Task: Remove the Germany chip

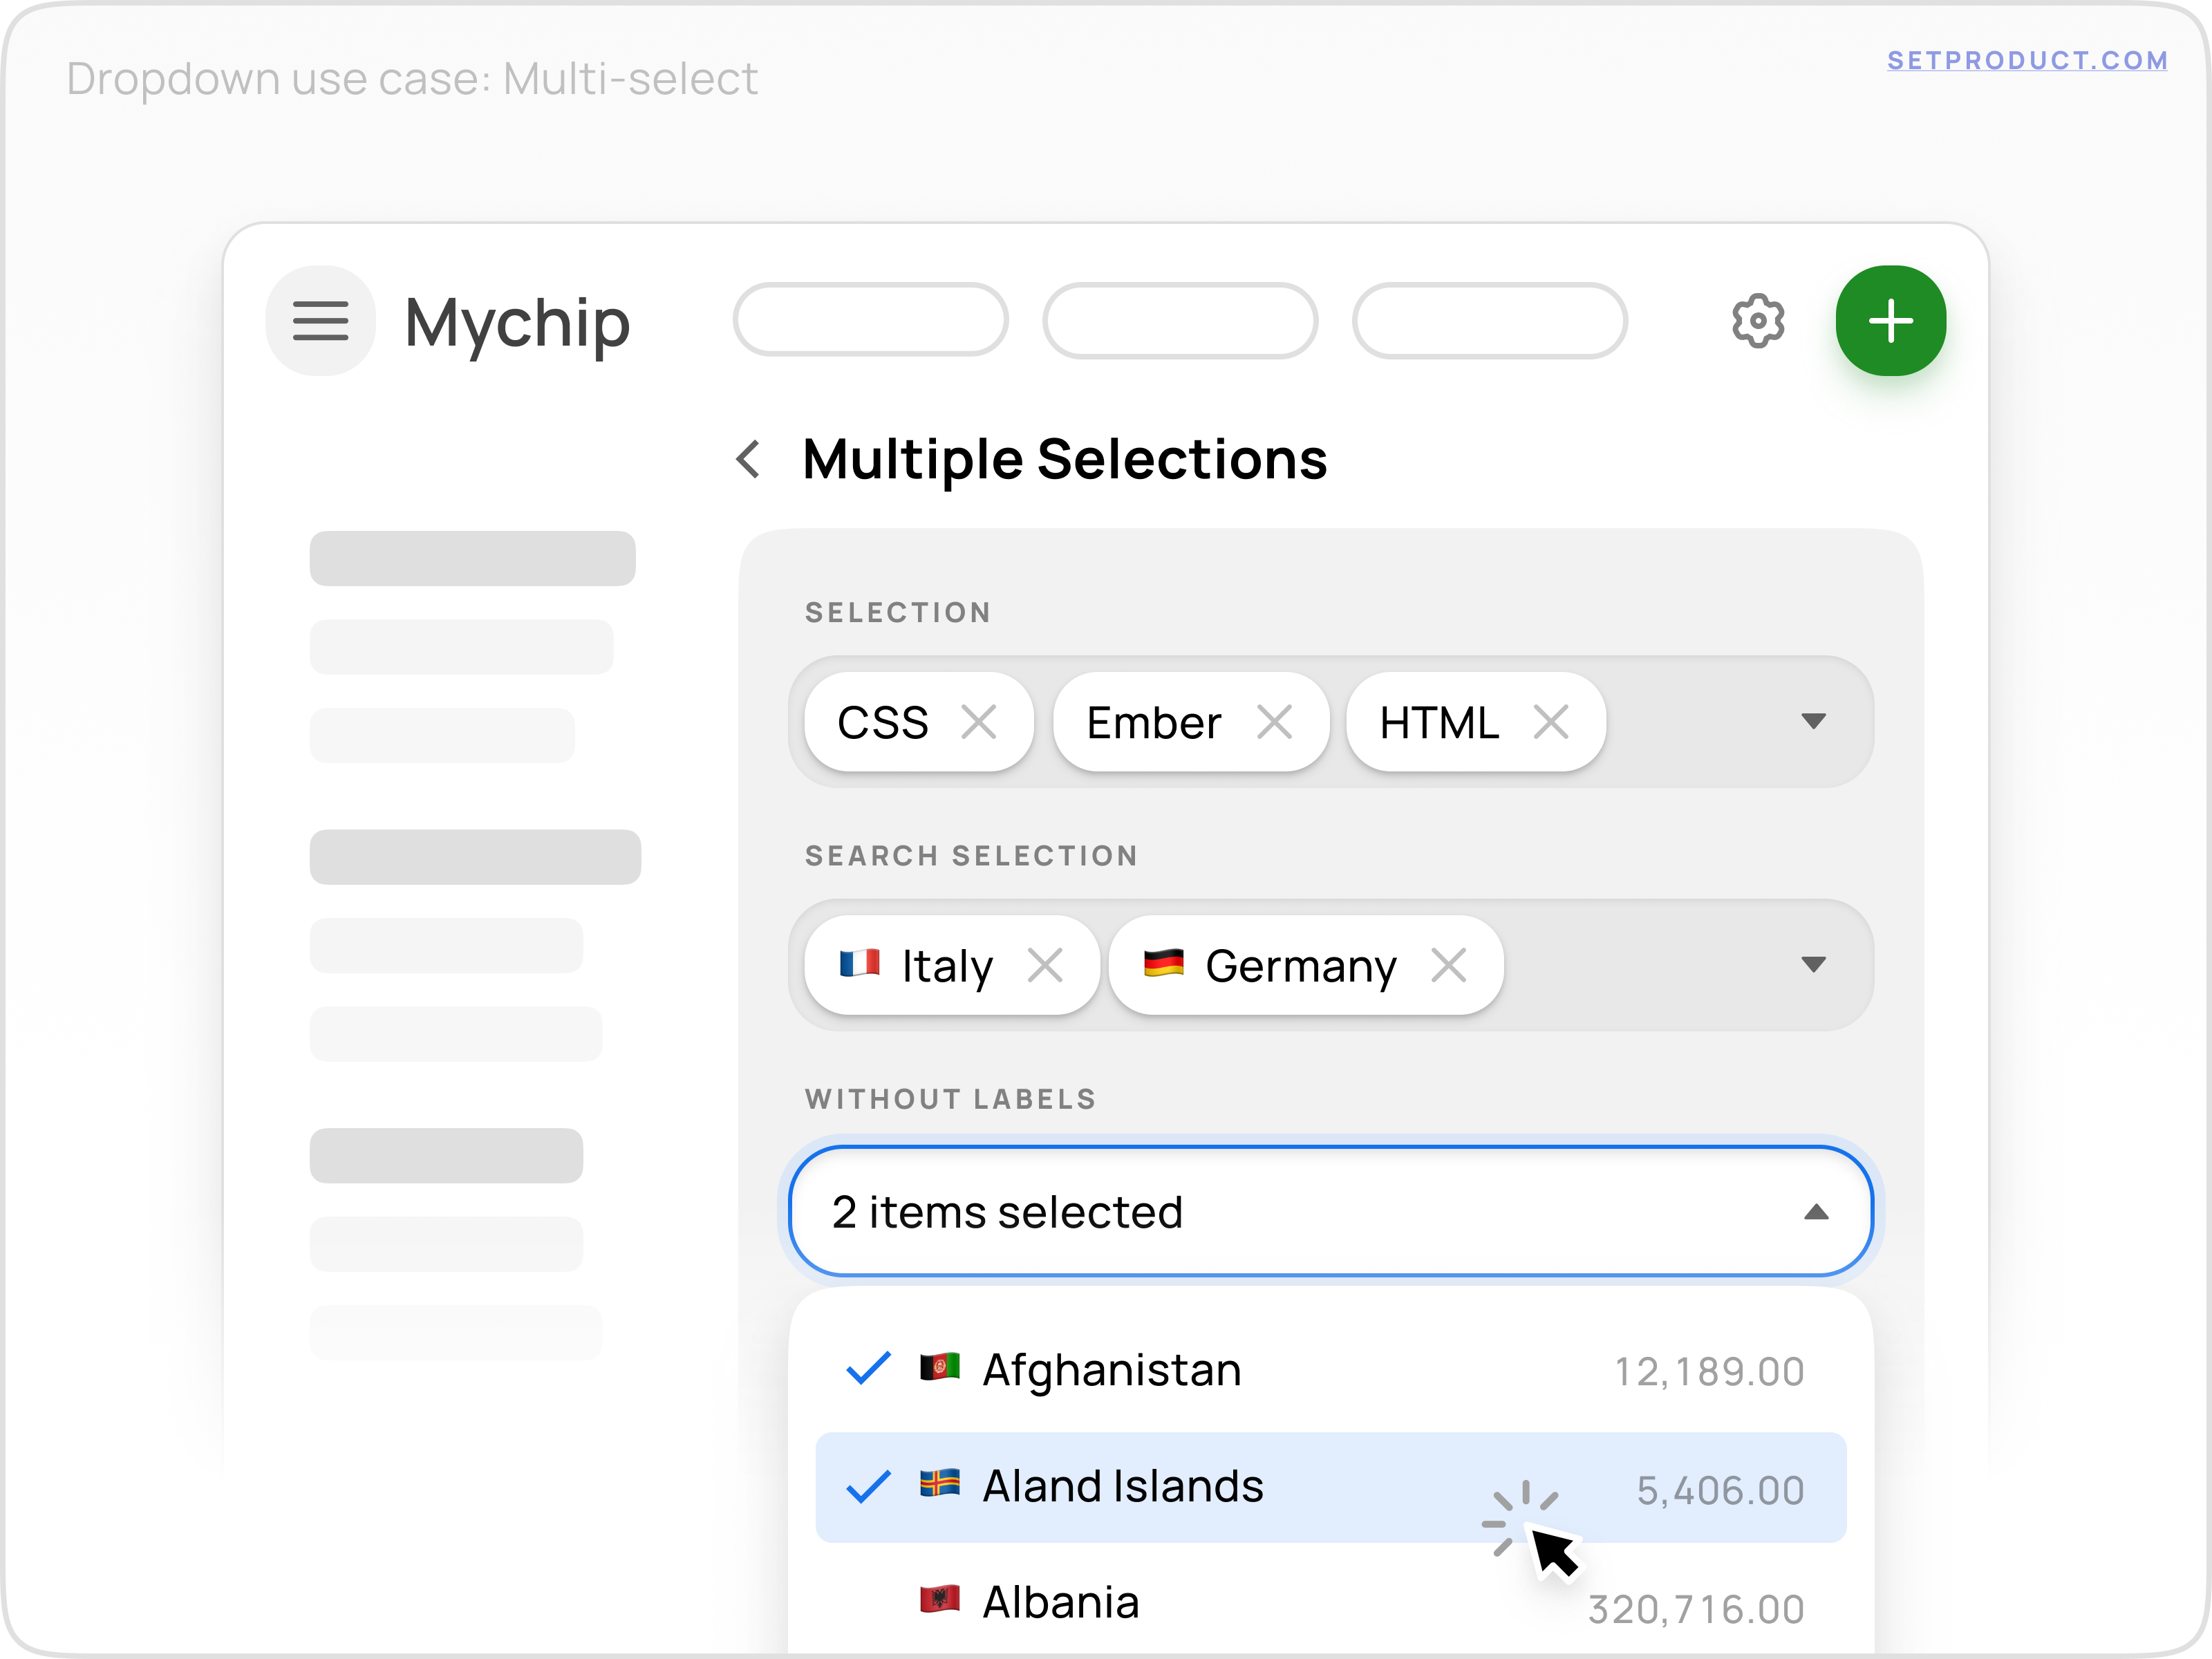Action: [x=1449, y=964]
